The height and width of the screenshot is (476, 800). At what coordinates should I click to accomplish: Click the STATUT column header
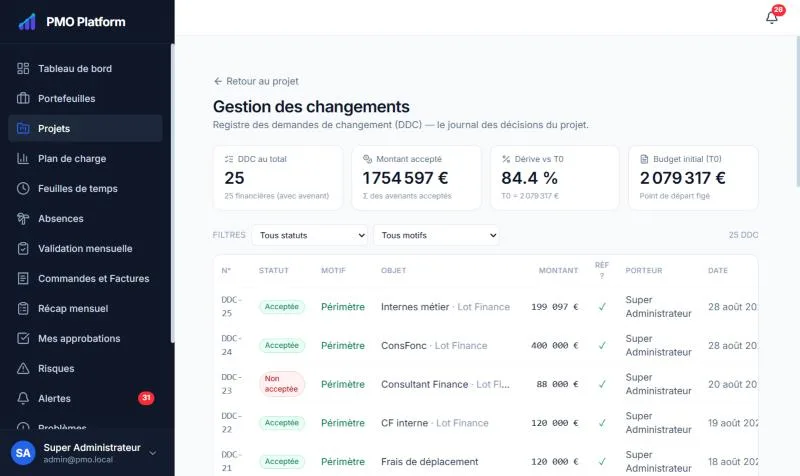point(273,270)
